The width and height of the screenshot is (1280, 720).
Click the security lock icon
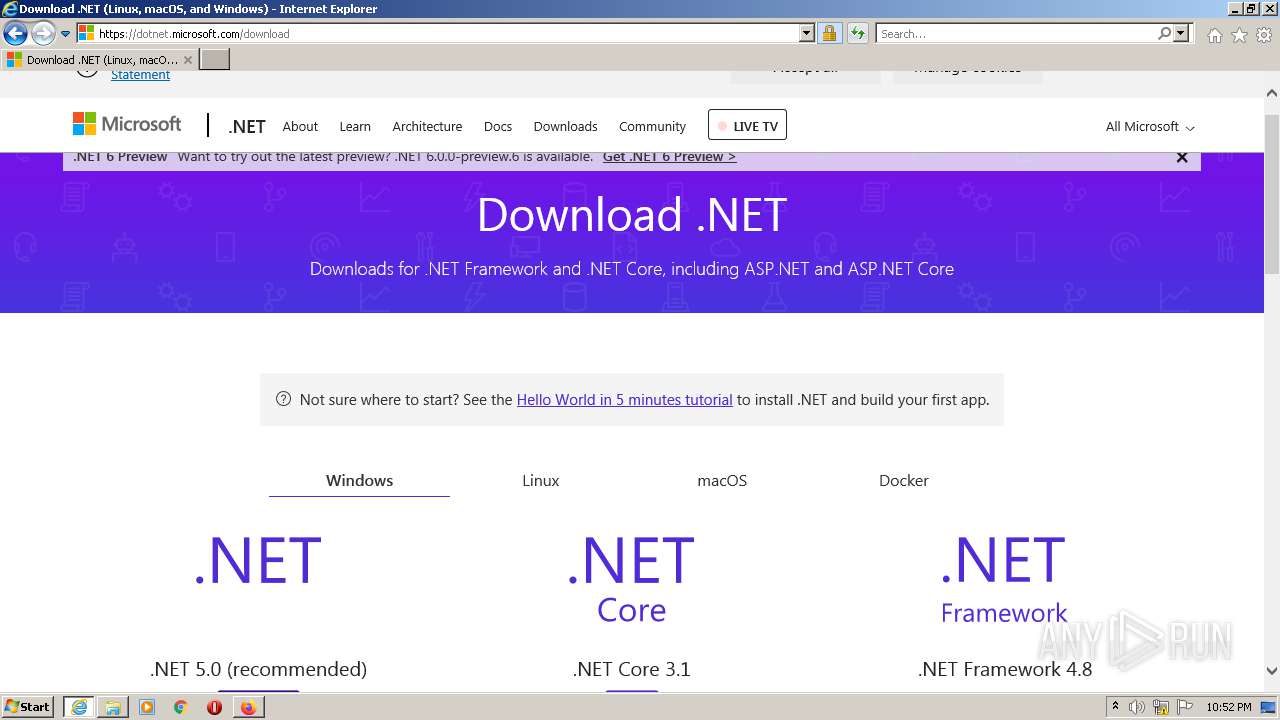pyautogui.click(x=829, y=34)
